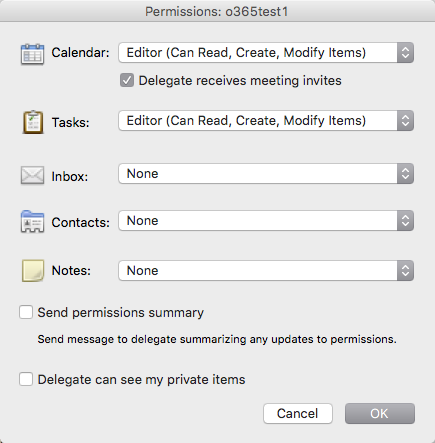Viewport: 435px width, 443px height.
Task: Click the Permissions: o365test1 title bar
Action: pos(217,11)
